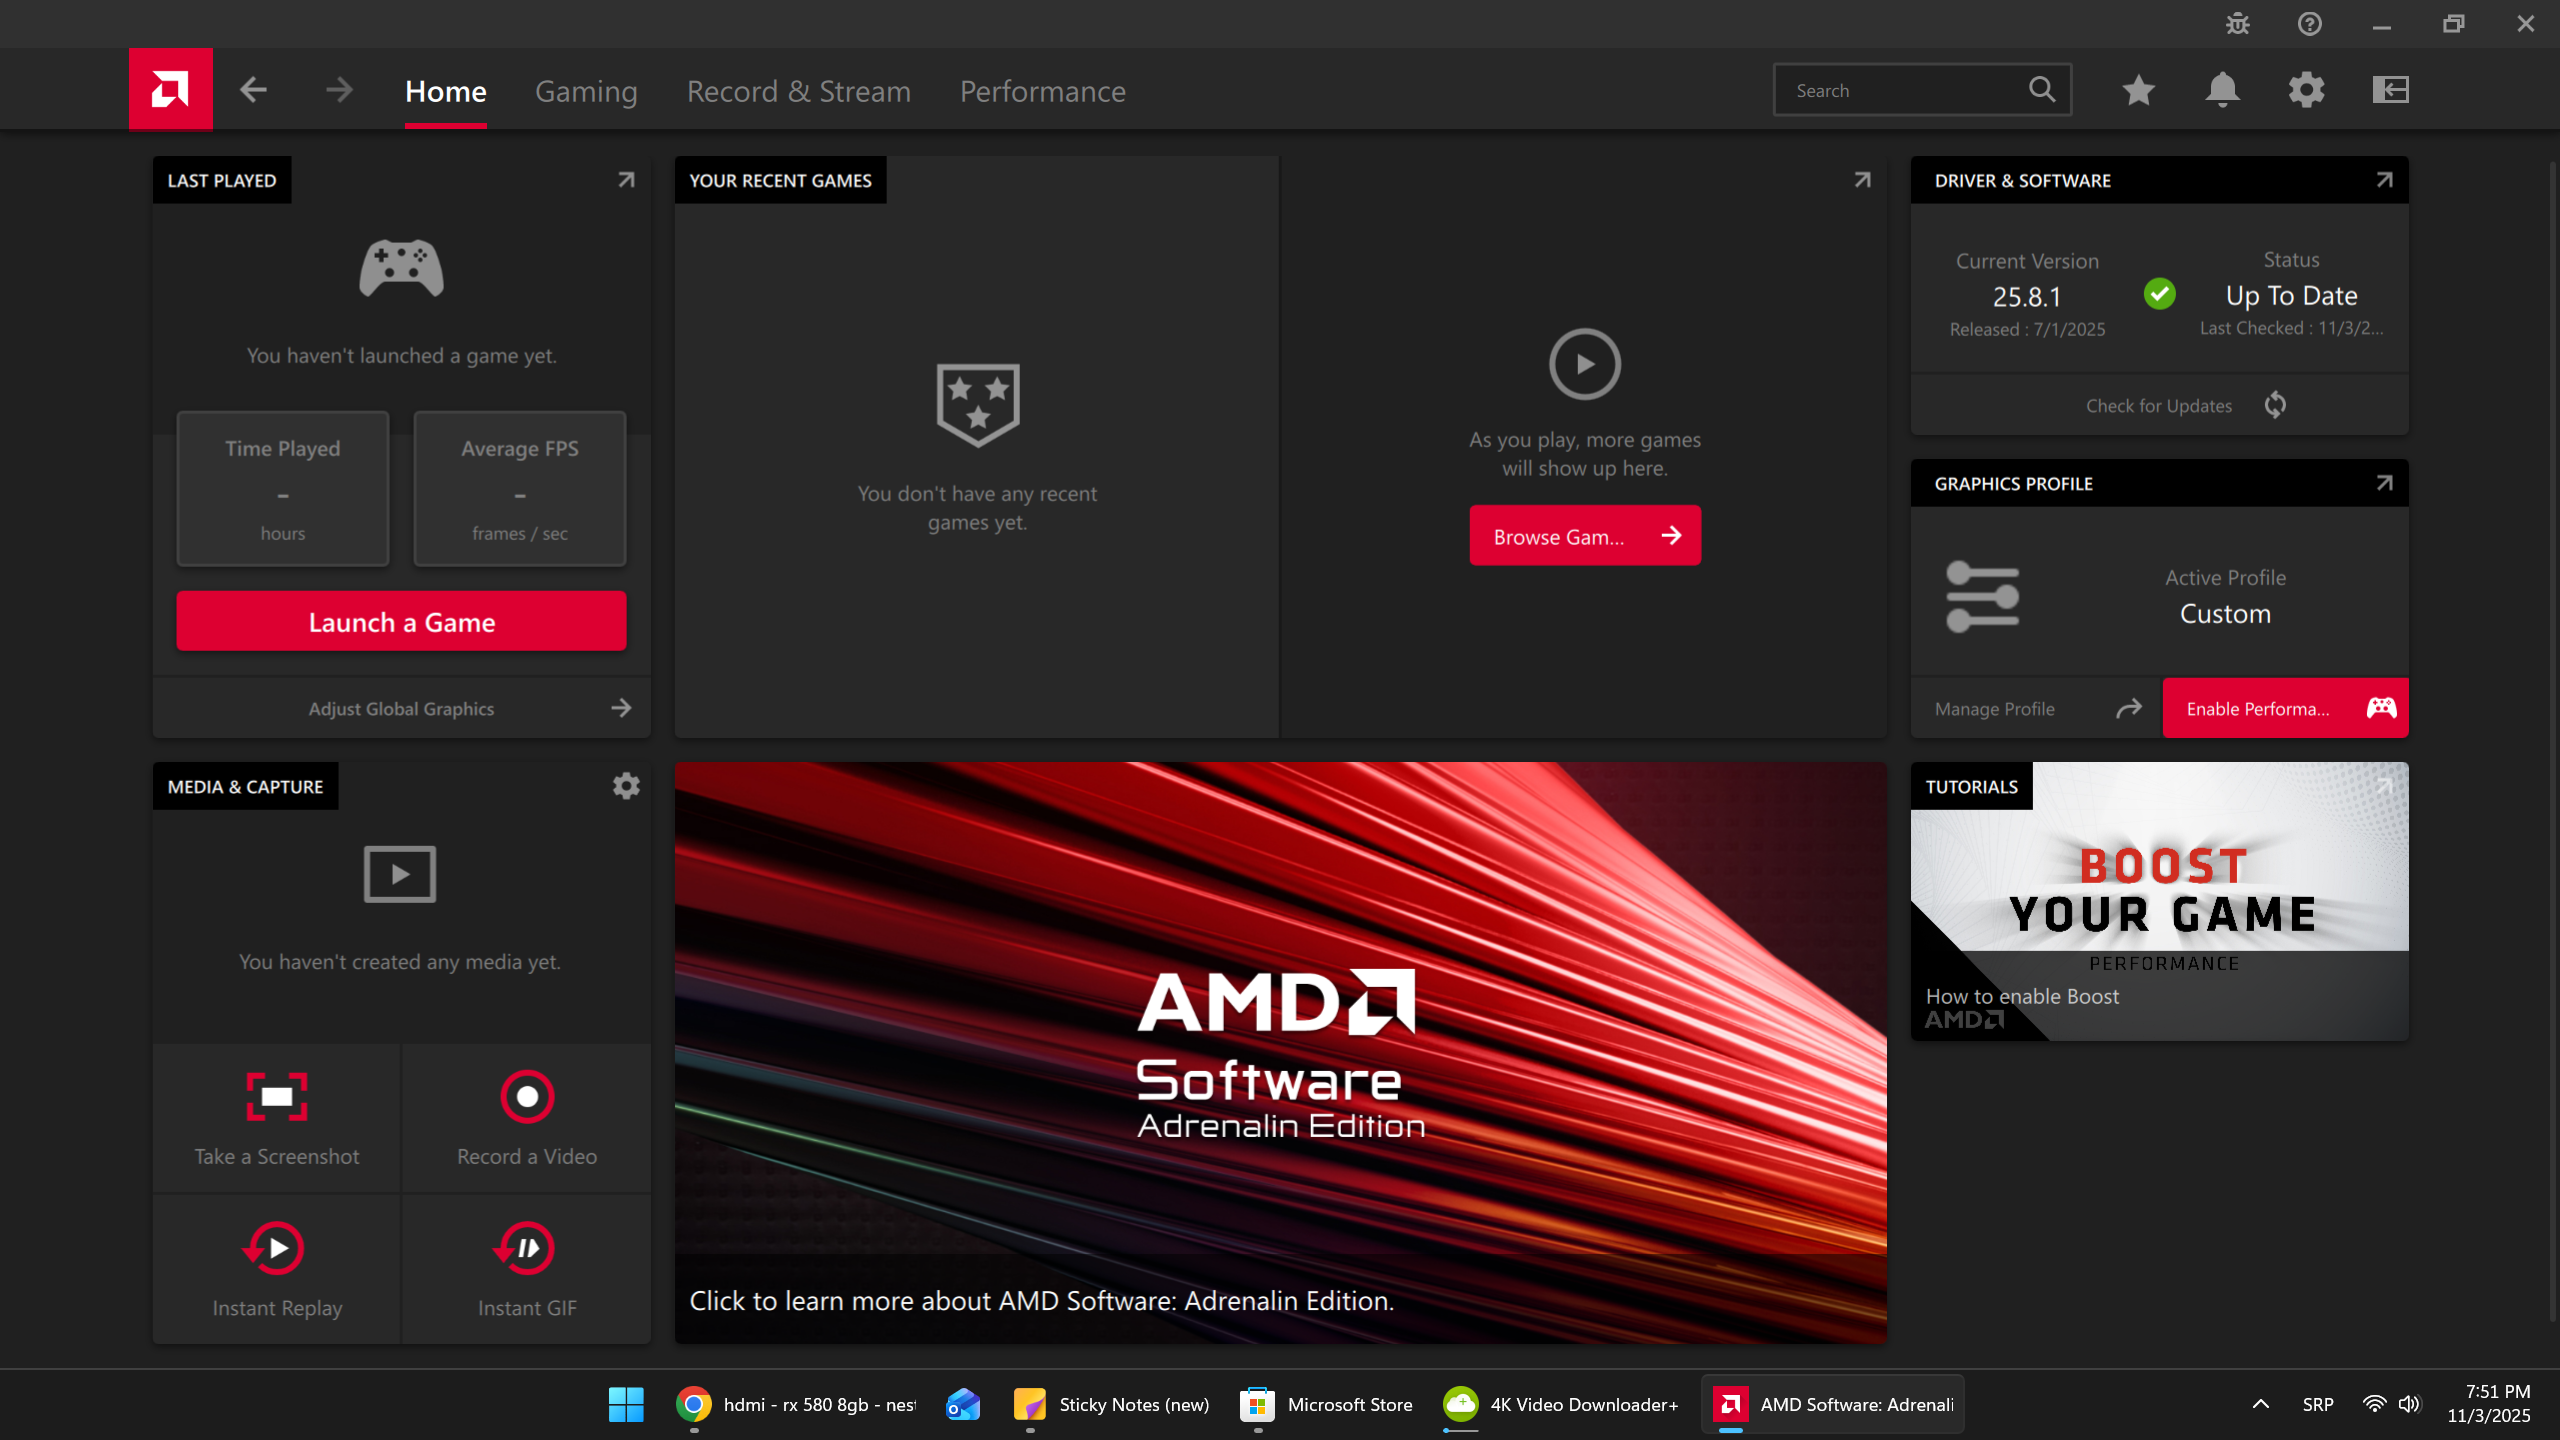The height and width of the screenshot is (1440, 2560).
Task: Trigger Instant Replay
Action: [x=277, y=1248]
